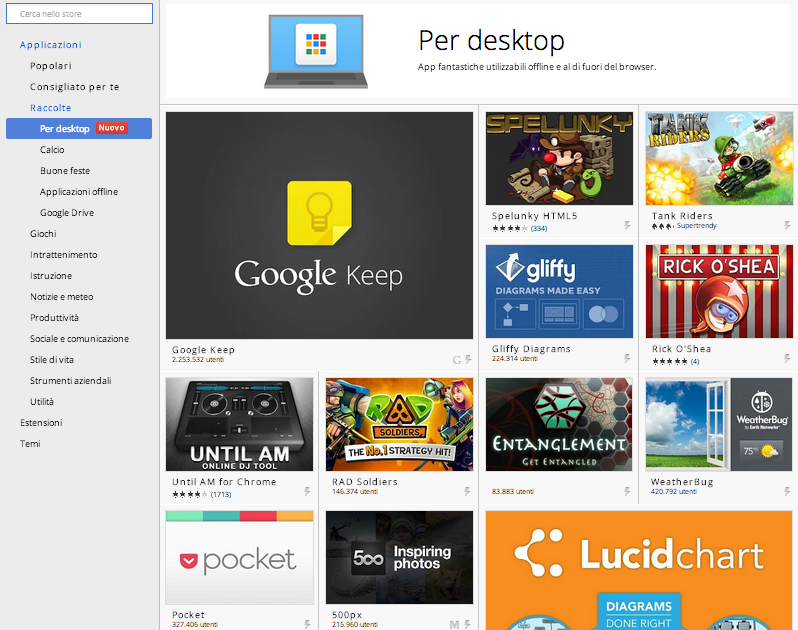This screenshot has height=630, width=798.
Task: Open the Calcio collection
Action: pyautogui.click(x=52, y=150)
